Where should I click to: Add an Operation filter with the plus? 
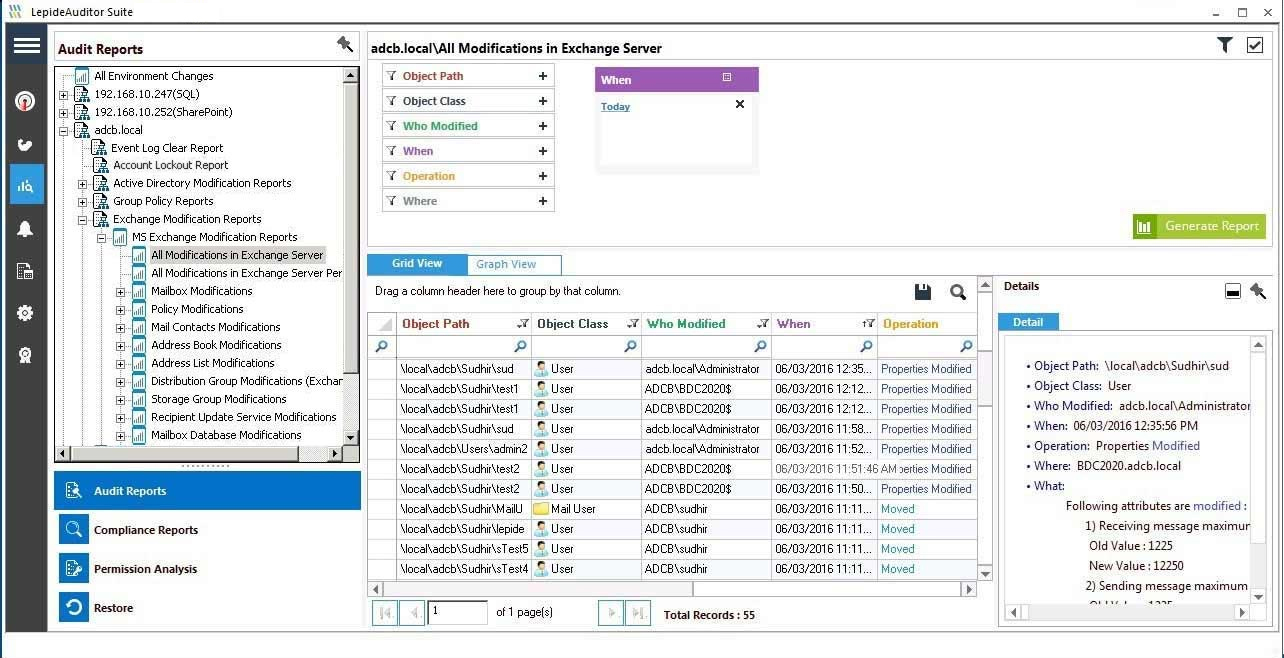coord(543,176)
